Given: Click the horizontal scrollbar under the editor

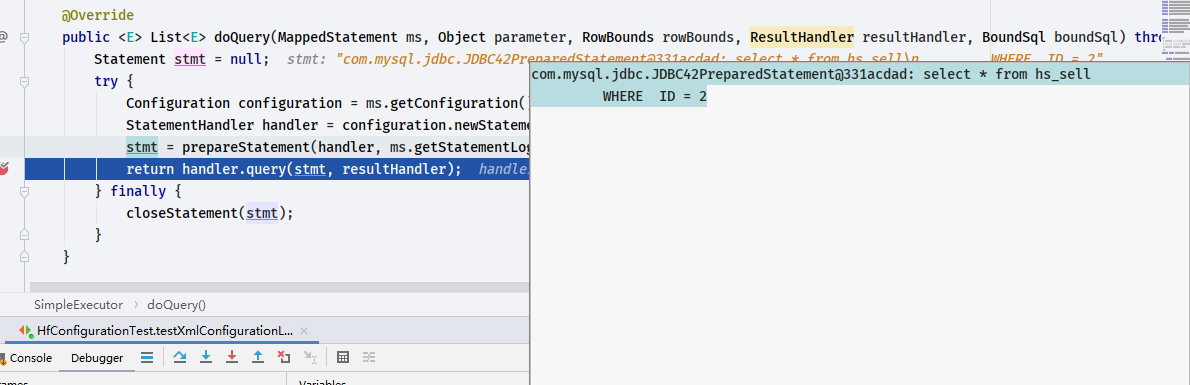Looking at the screenshot, I should tap(277, 287).
